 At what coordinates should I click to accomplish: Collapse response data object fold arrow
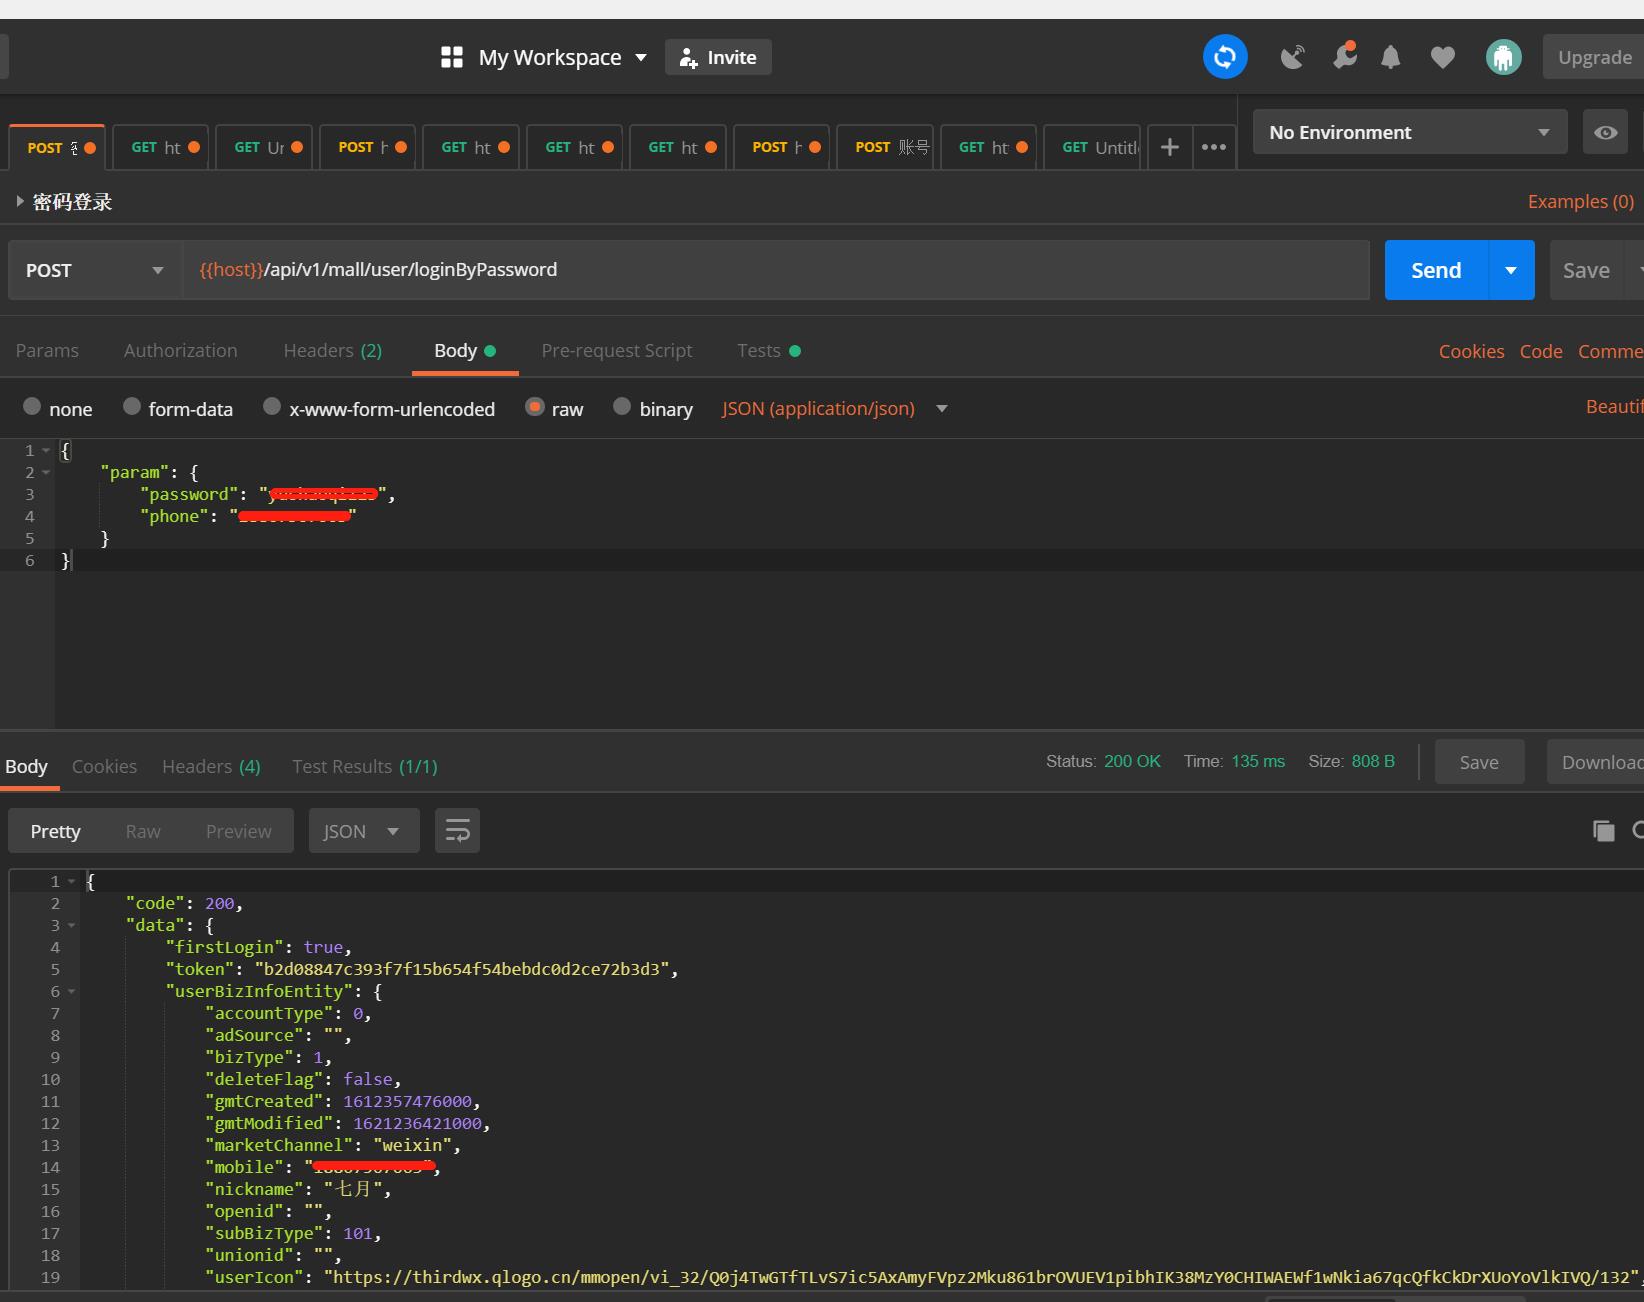[71, 926]
